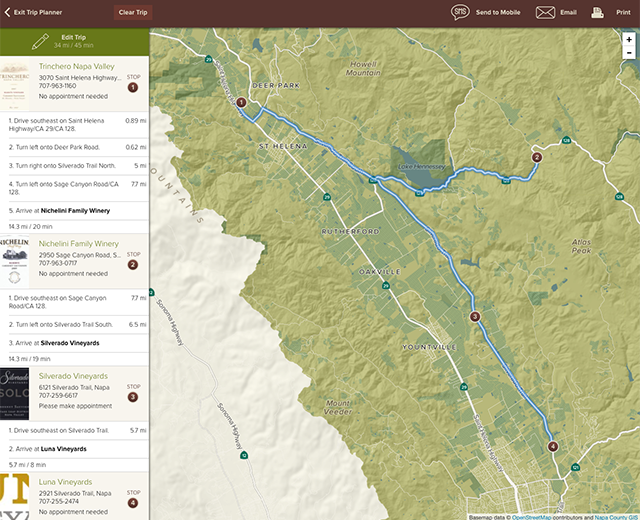
Task: Zoom in with the map plus button
Action: click(x=629, y=40)
